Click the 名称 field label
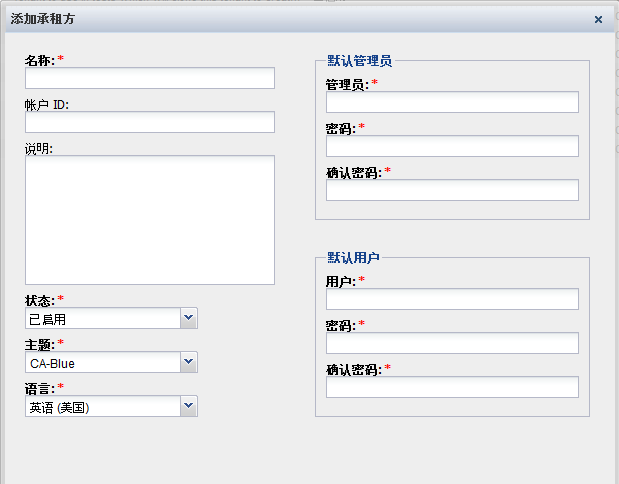Image resolution: width=619 pixels, height=484 pixels. click(39, 60)
